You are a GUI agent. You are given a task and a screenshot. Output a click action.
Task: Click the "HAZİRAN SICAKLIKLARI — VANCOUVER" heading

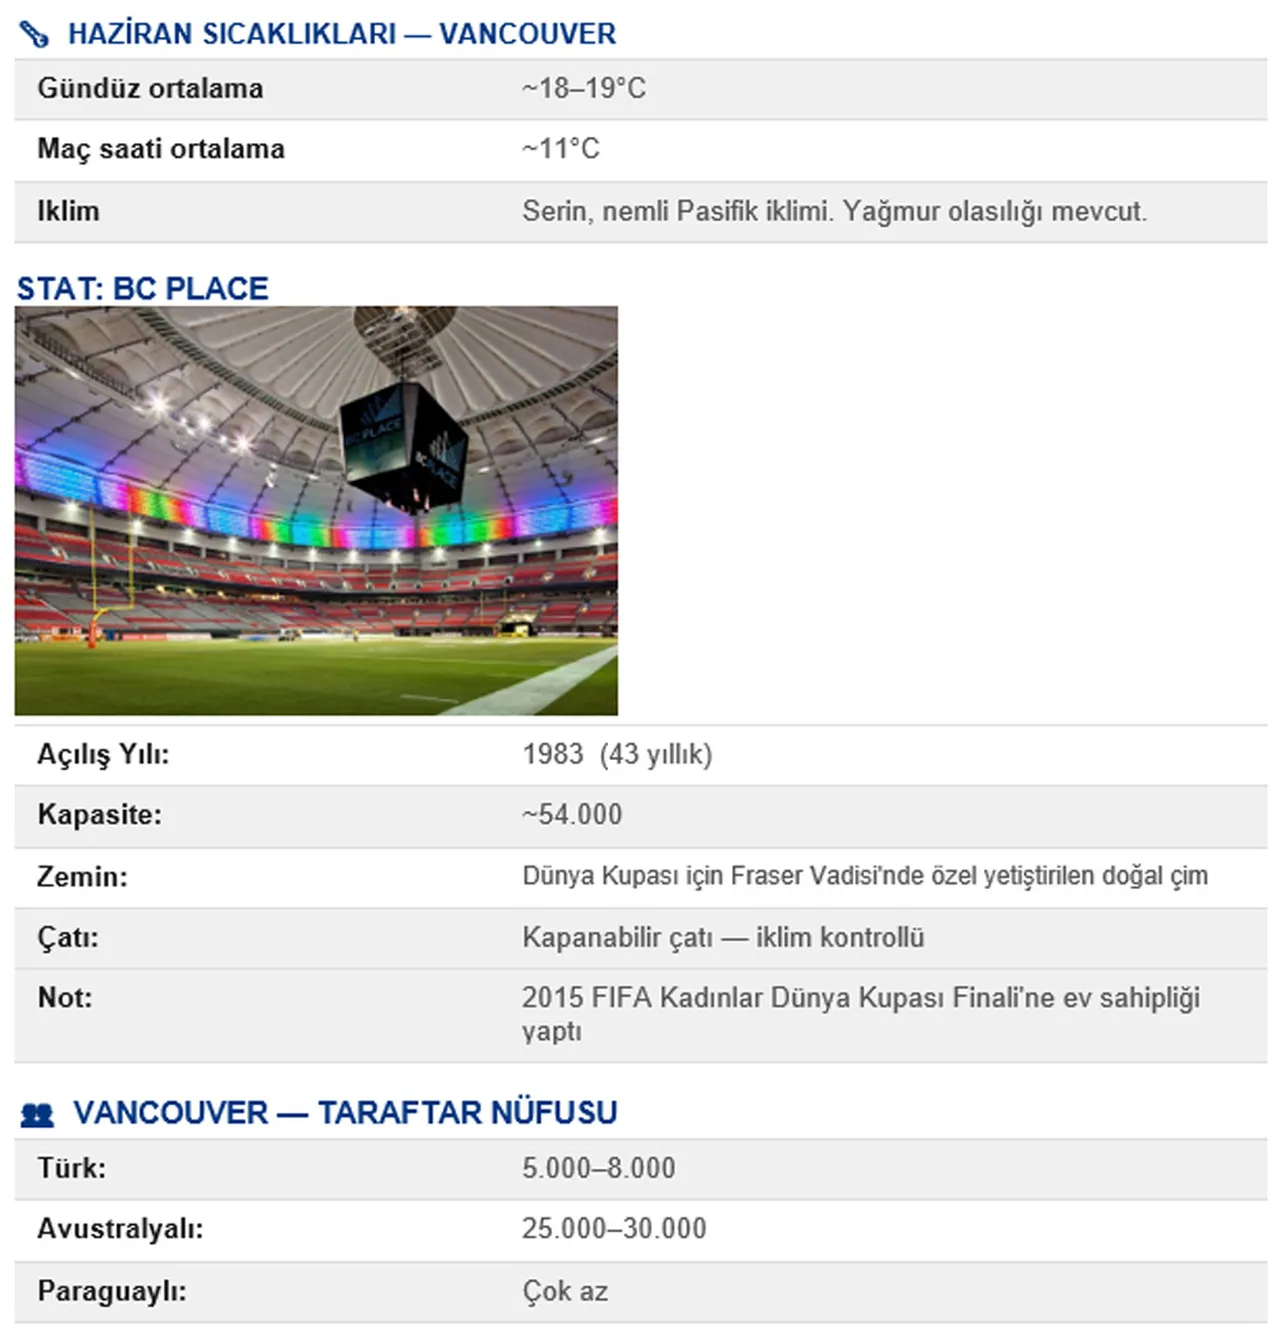point(342,34)
